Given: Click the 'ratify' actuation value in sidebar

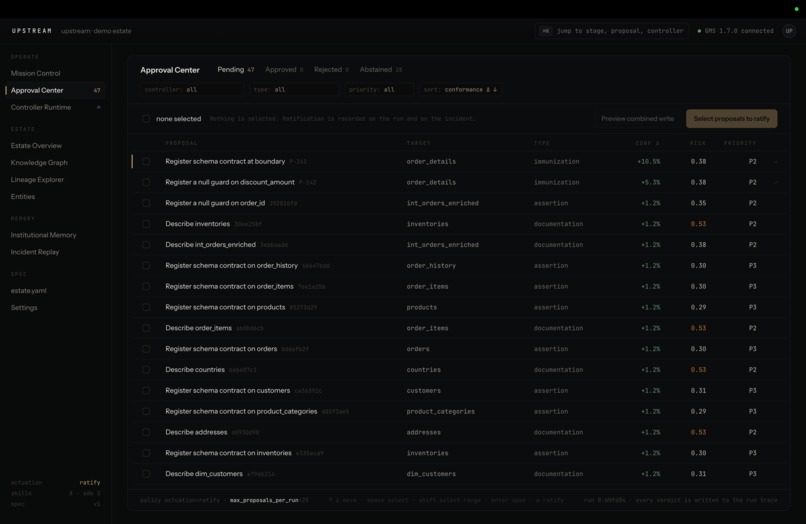Looking at the screenshot, I should click(x=90, y=482).
